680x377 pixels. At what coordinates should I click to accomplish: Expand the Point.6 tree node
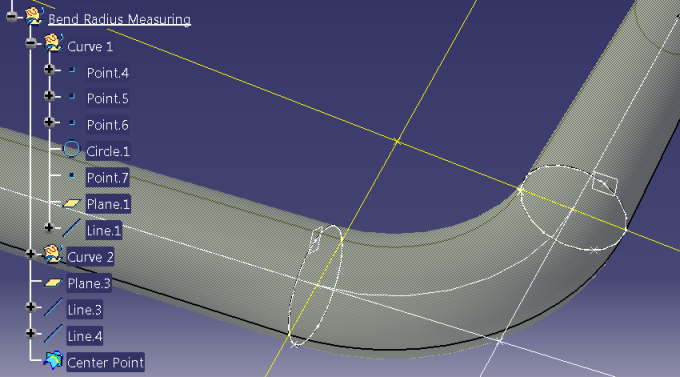coord(49,122)
